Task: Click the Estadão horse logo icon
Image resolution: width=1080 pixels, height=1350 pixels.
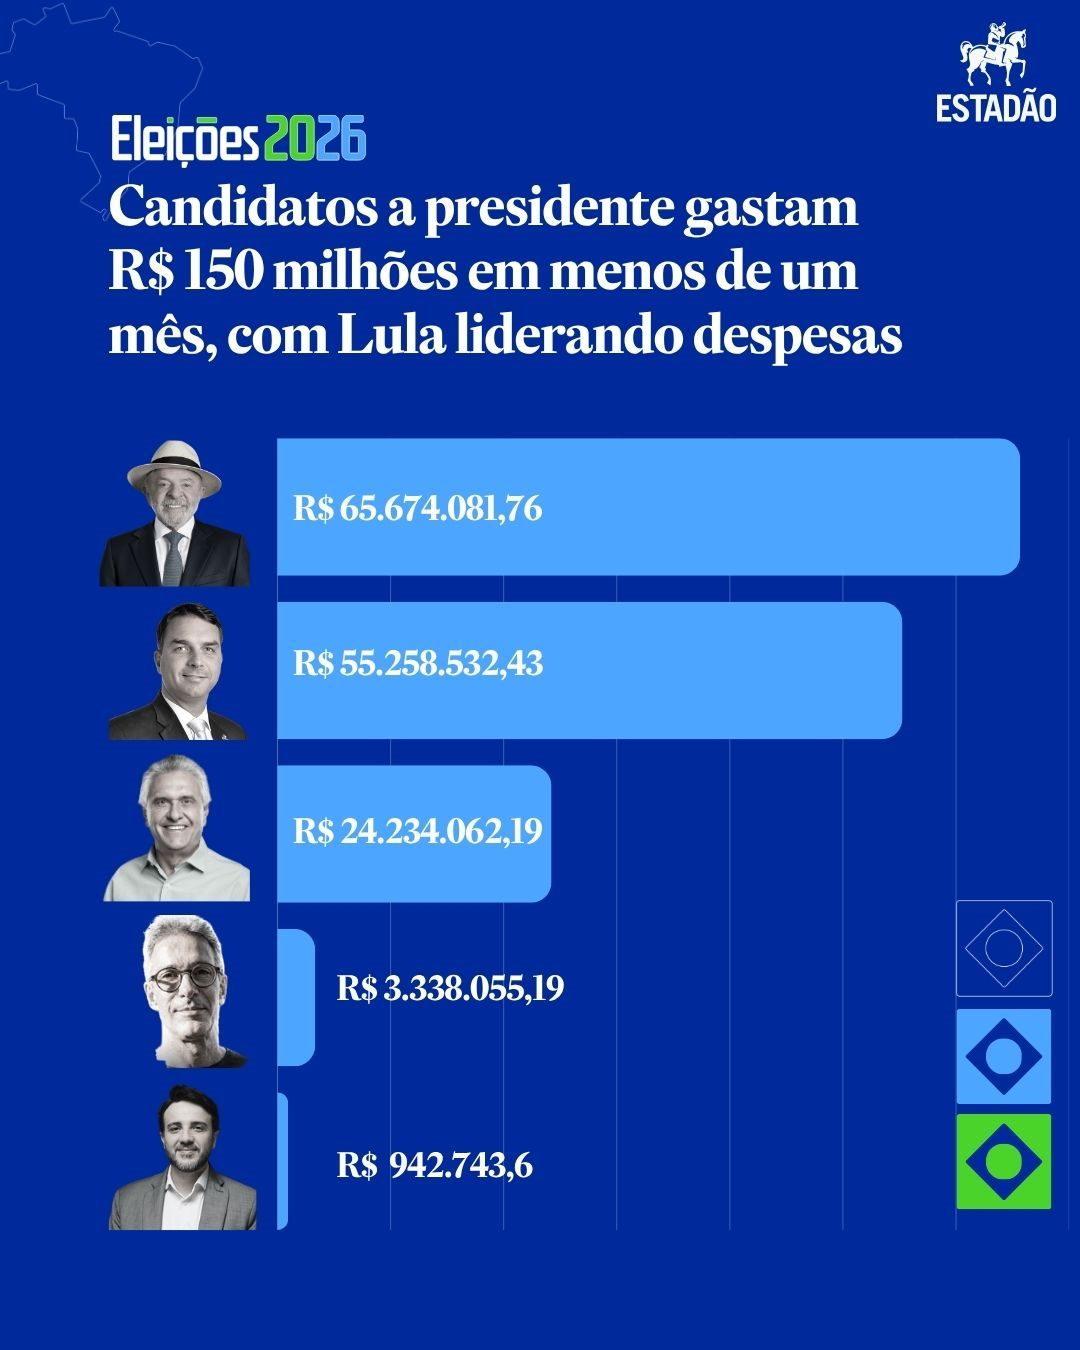Action: [994, 56]
